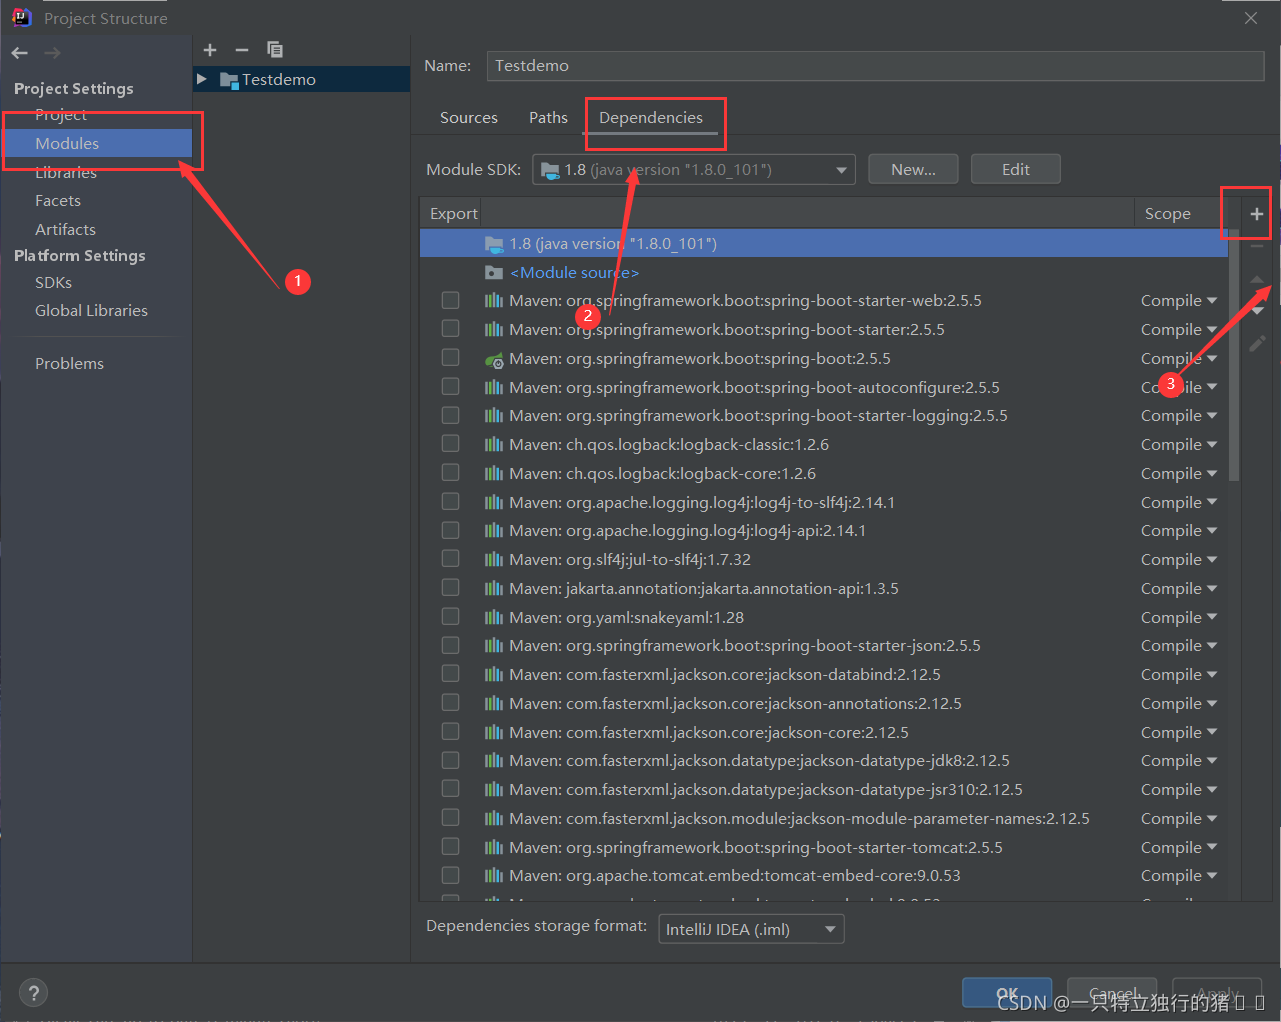Enable export for logback-core:1.2.6
This screenshot has width=1281, height=1022.
pyautogui.click(x=450, y=473)
